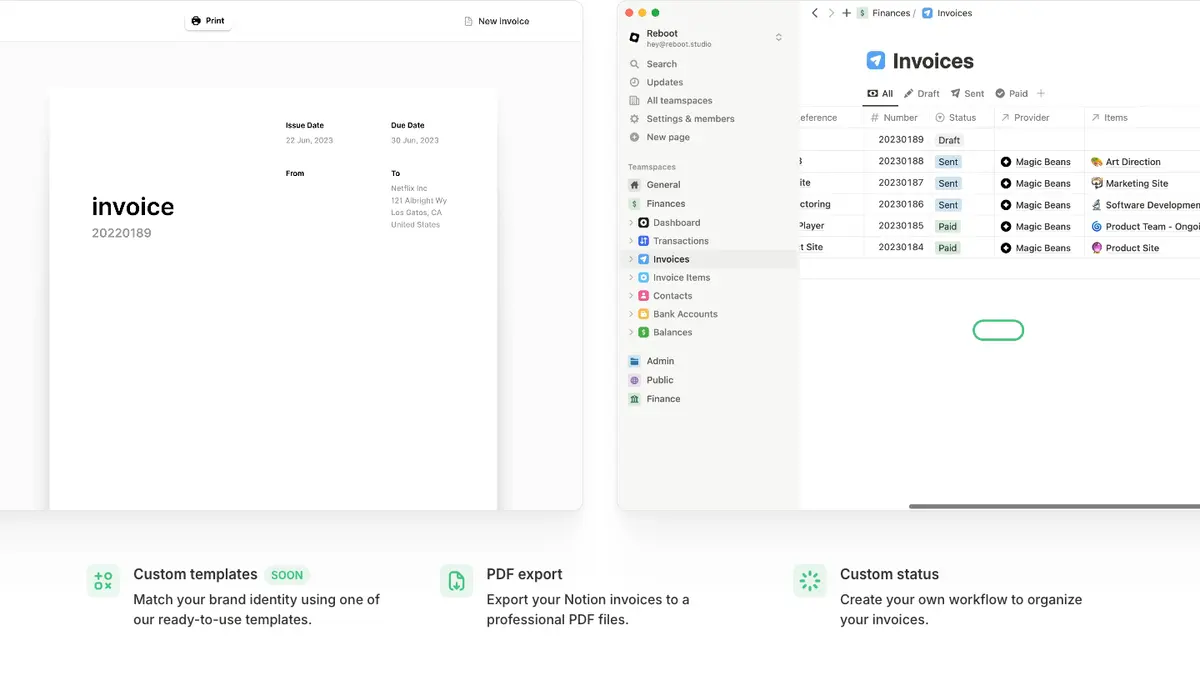Click the blue Invoices page title icon
Screen dimensions: 1200x696
pyautogui.click(x=876, y=61)
